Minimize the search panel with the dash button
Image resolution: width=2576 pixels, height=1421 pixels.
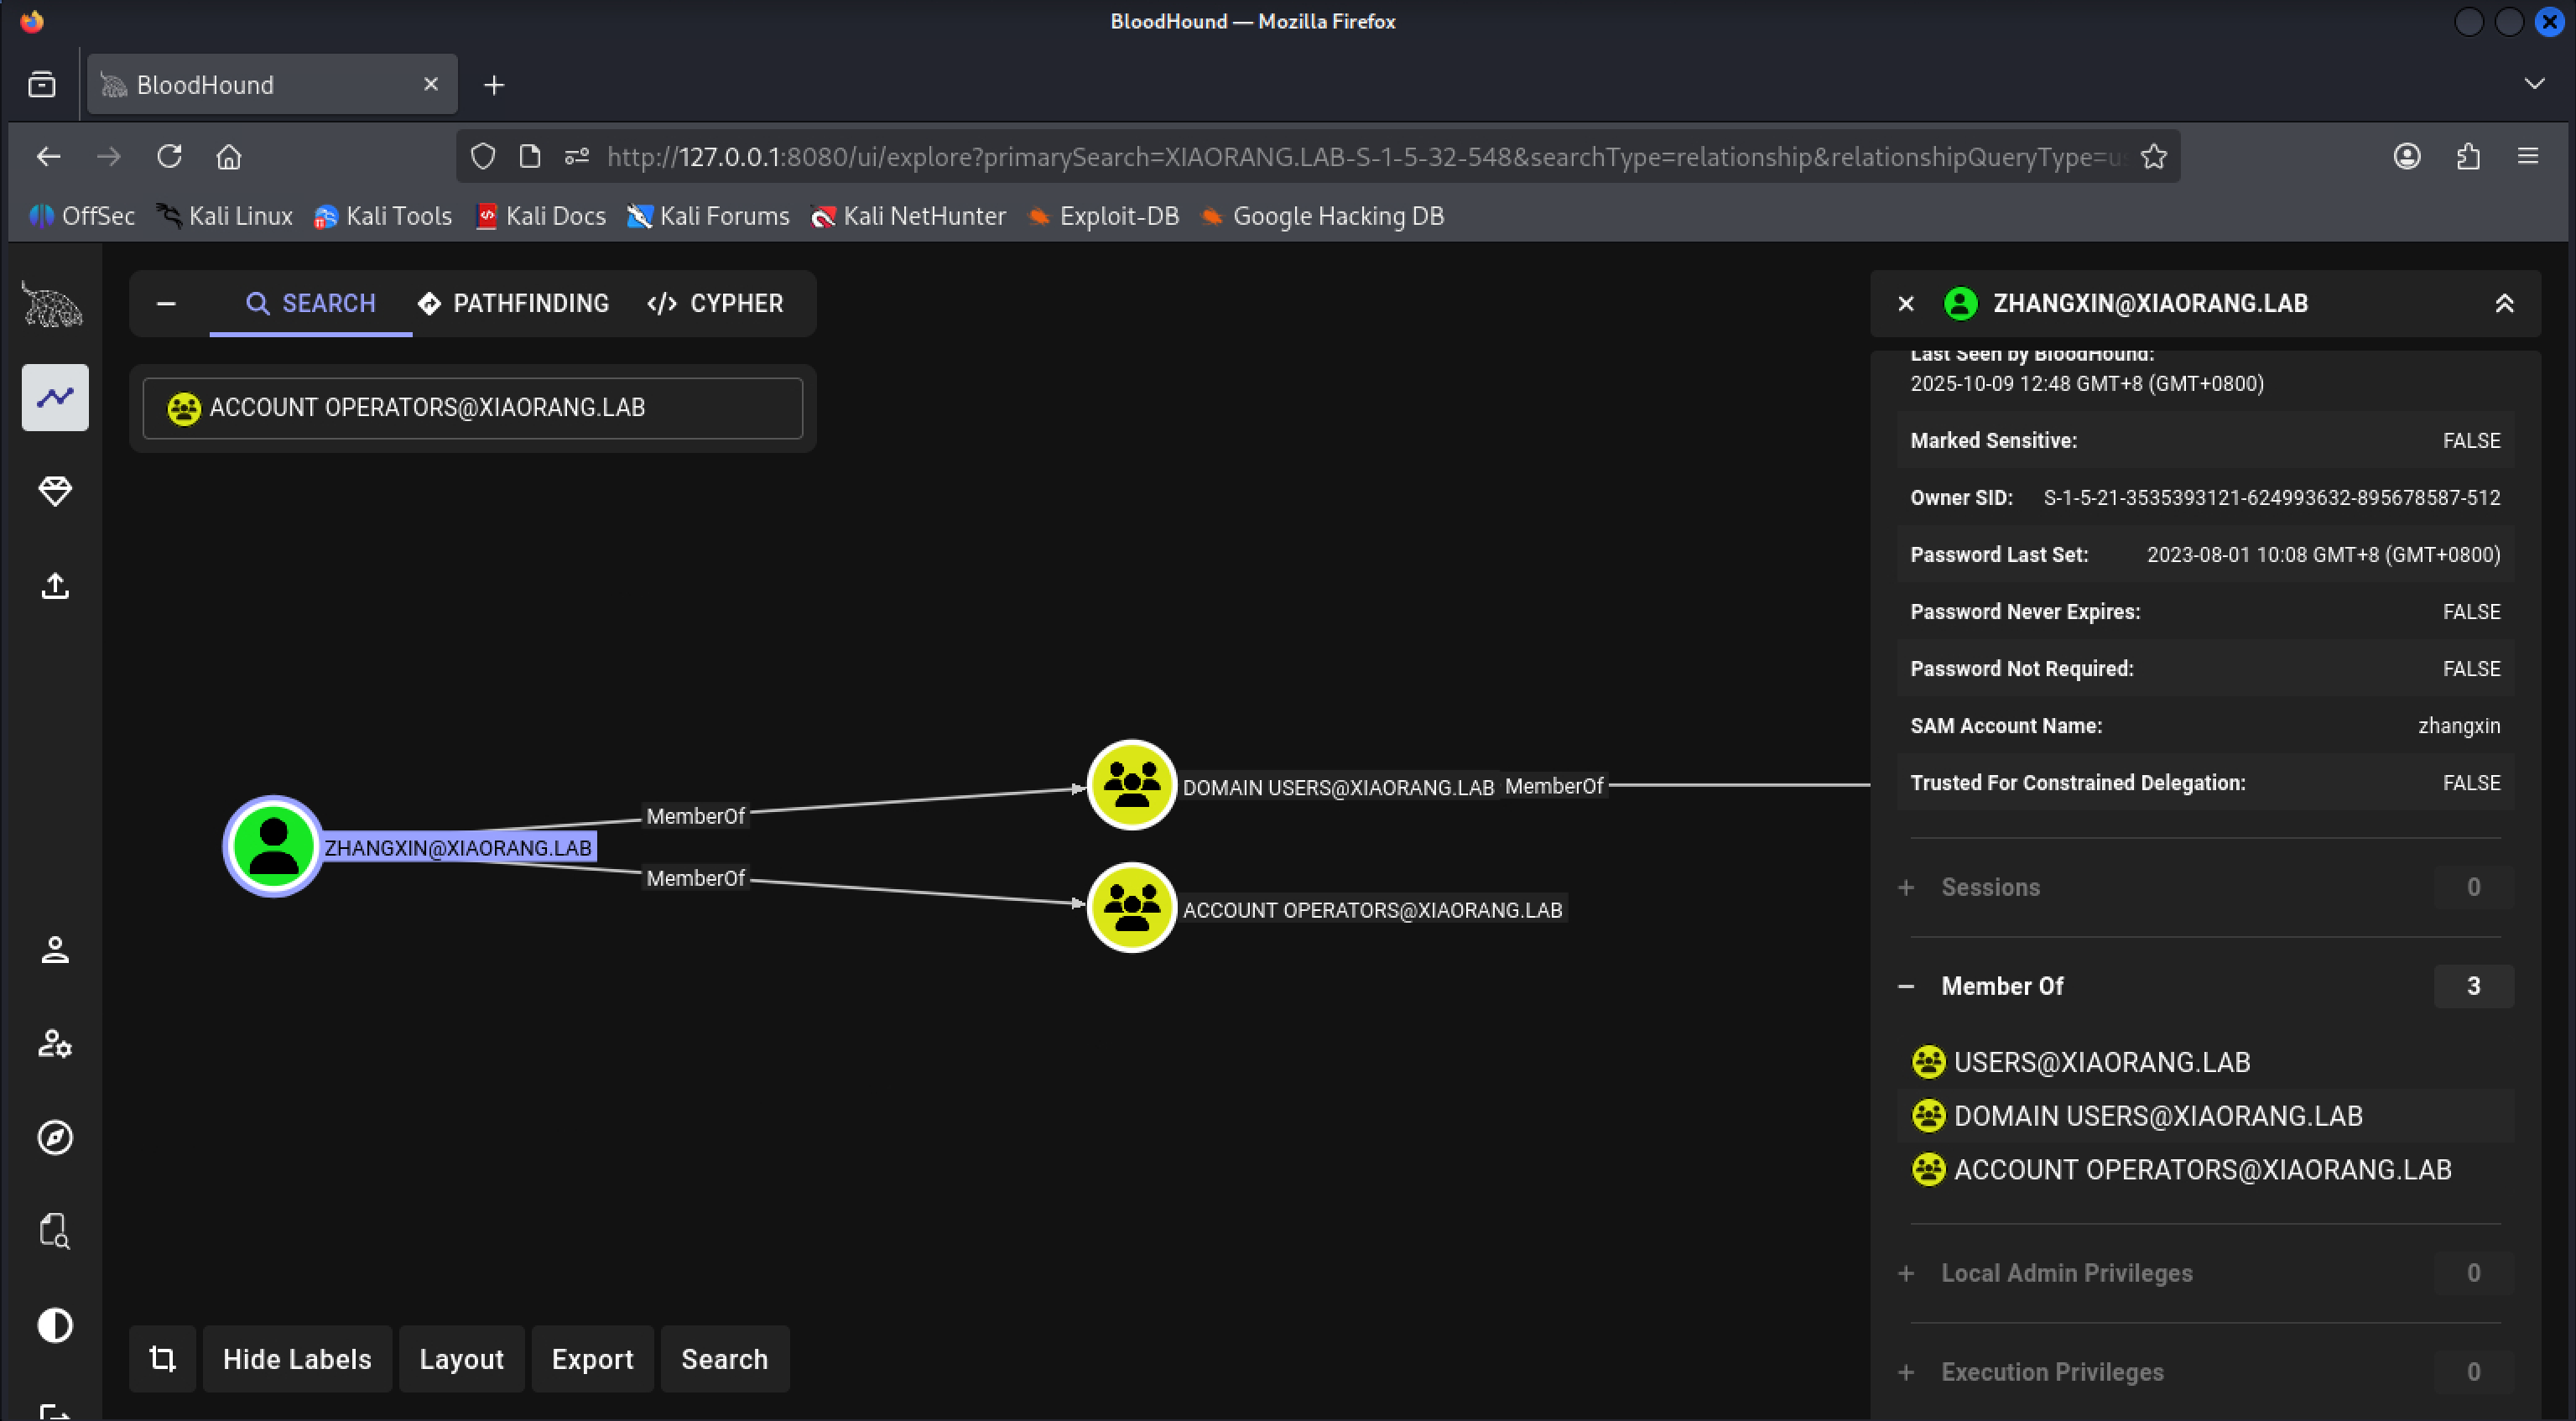click(166, 303)
